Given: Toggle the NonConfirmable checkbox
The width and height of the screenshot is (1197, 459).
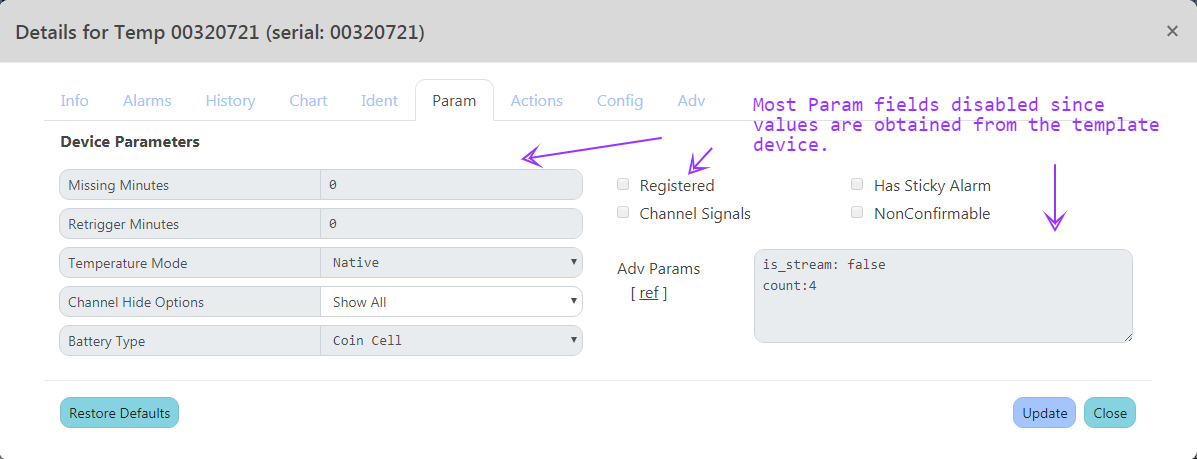Looking at the screenshot, I should click(x=857, y=212).
